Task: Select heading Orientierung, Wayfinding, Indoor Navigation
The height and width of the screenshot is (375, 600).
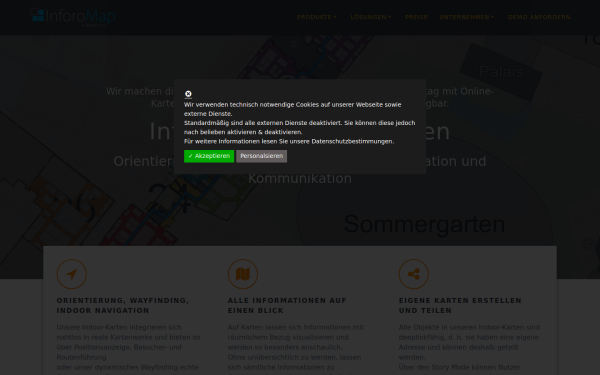Action: (123, 305)
